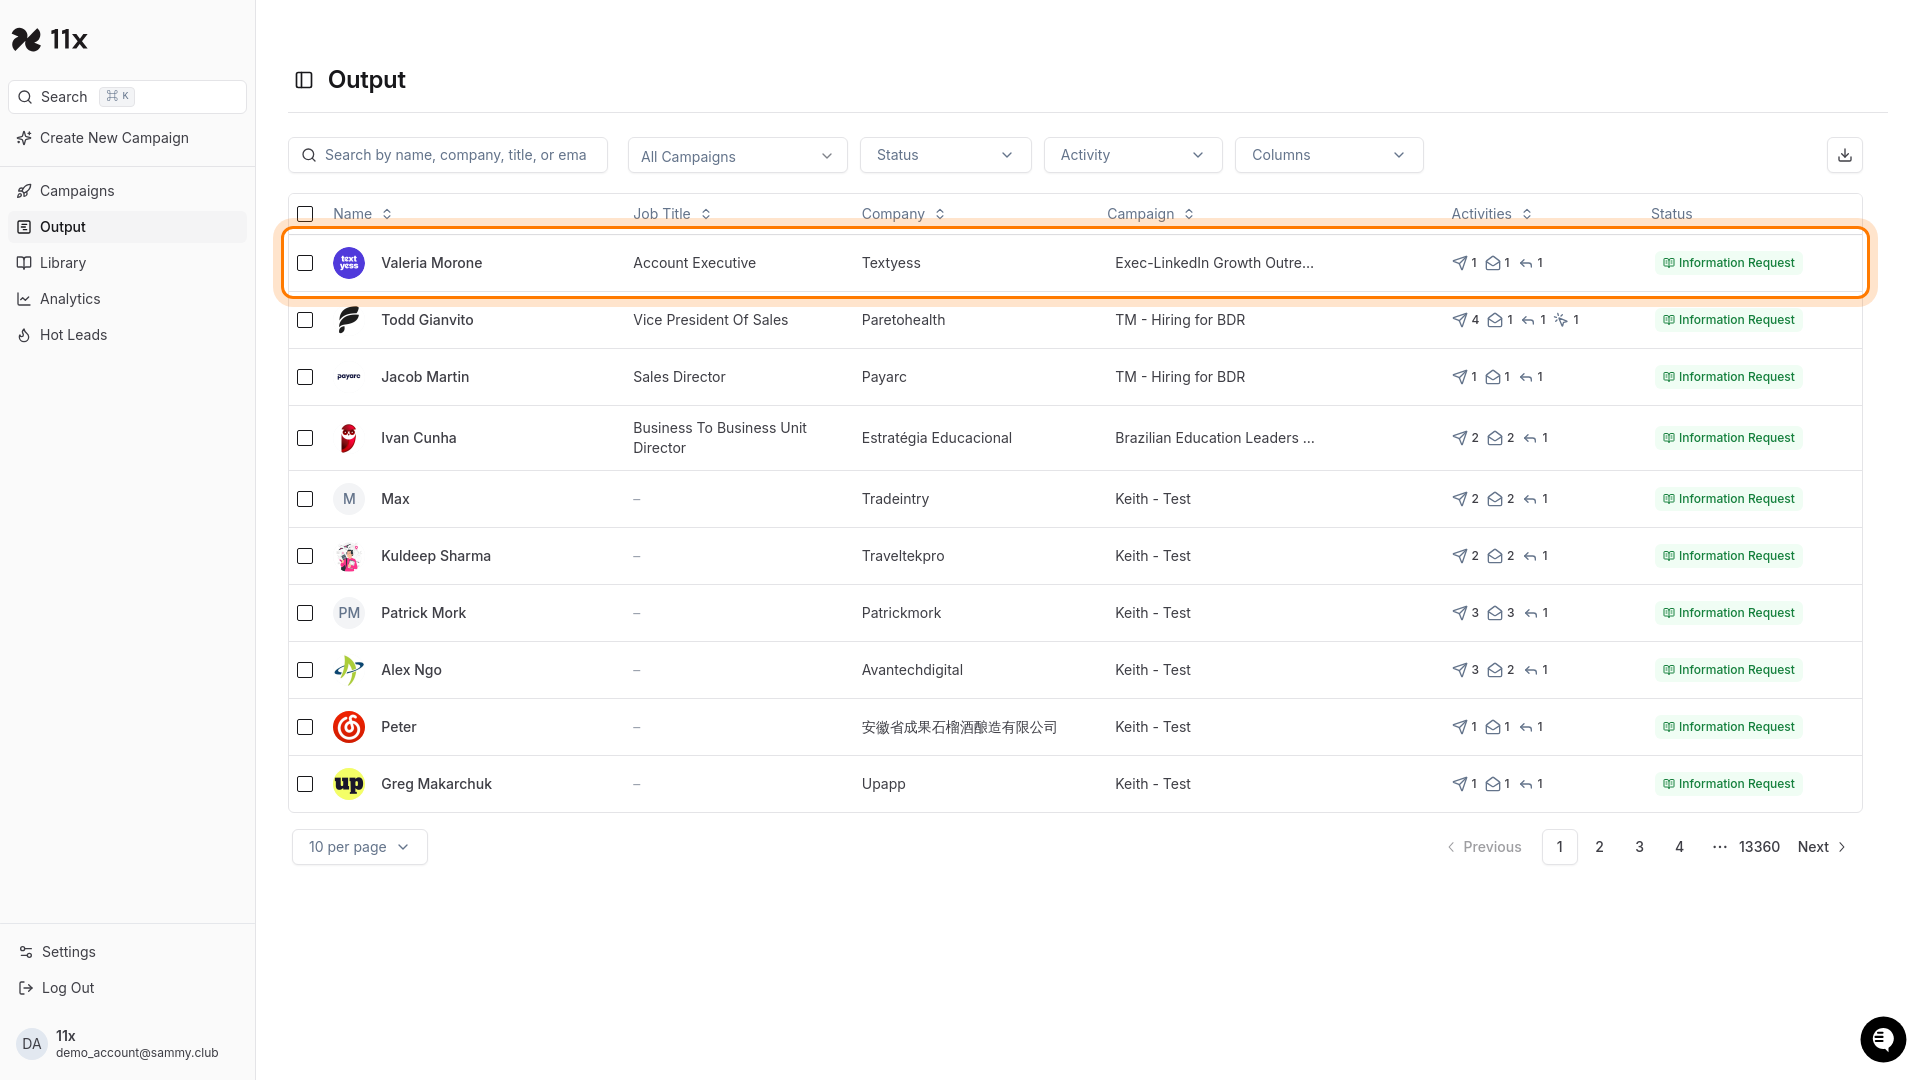Click the sort arrows on Name column
This screenshot has width=1920, height=1080.
(x=387, y=214)
